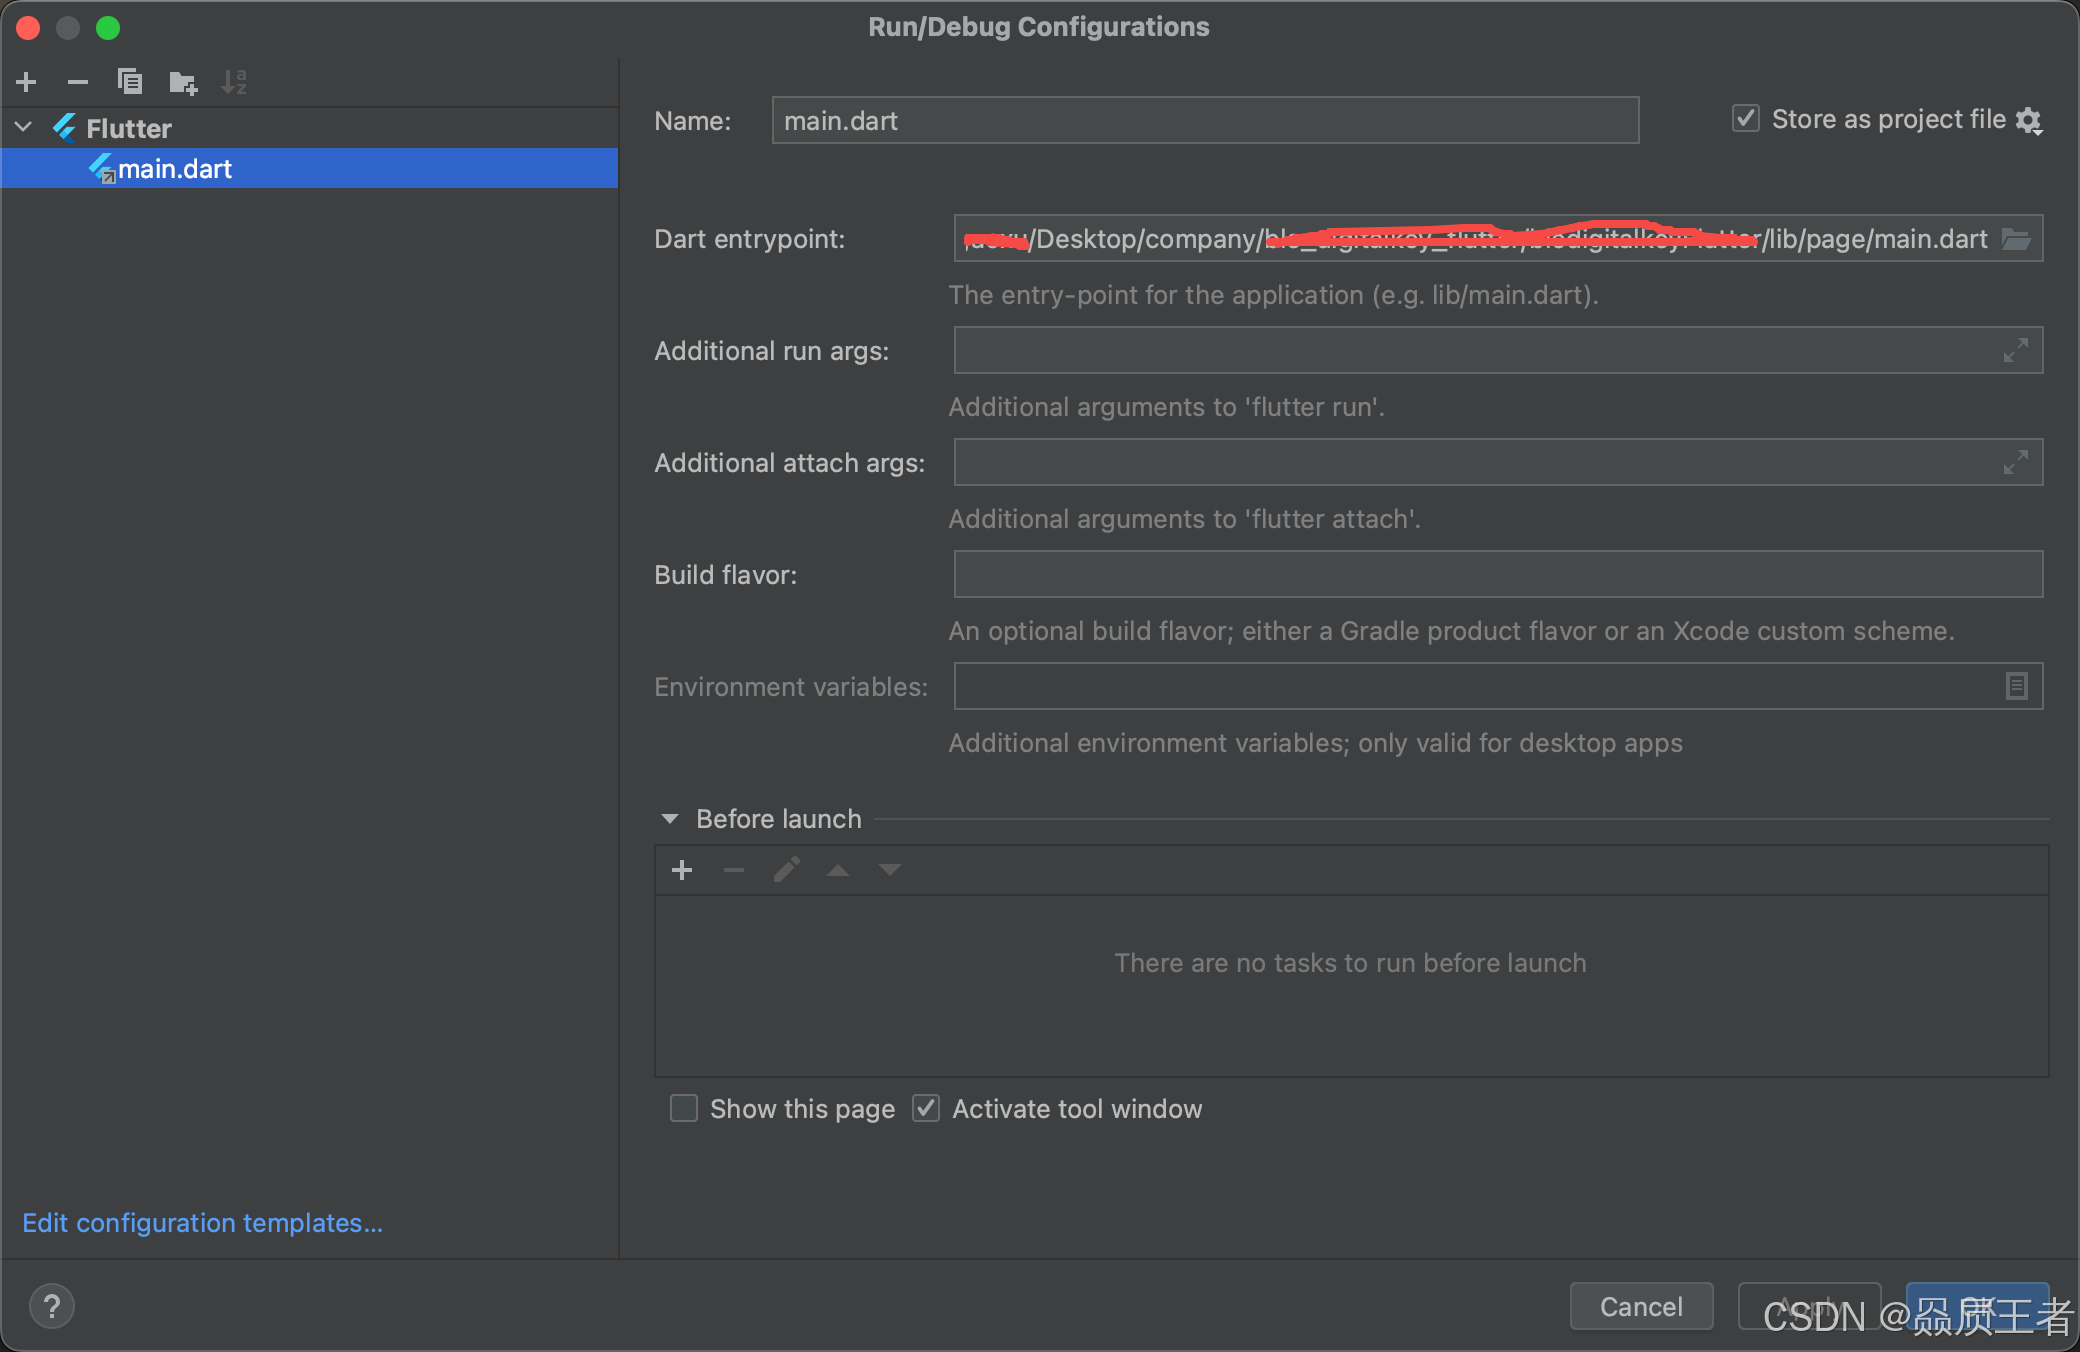2080x1352 pixels.
Task: Expand the Additional run args editor
Action: coord(2016,350)
